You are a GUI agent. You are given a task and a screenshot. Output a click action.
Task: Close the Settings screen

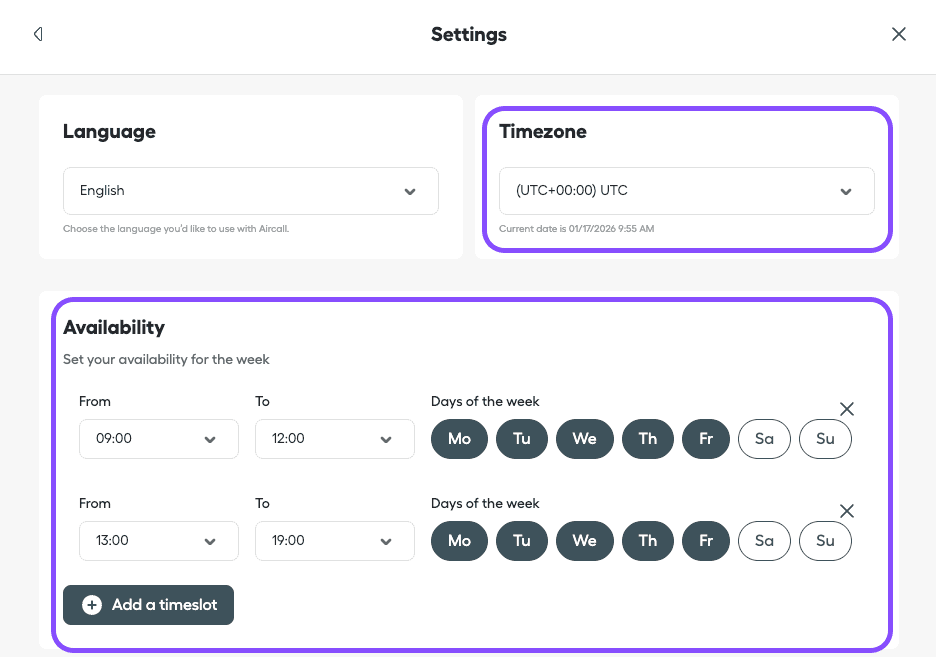coord(898,33)
